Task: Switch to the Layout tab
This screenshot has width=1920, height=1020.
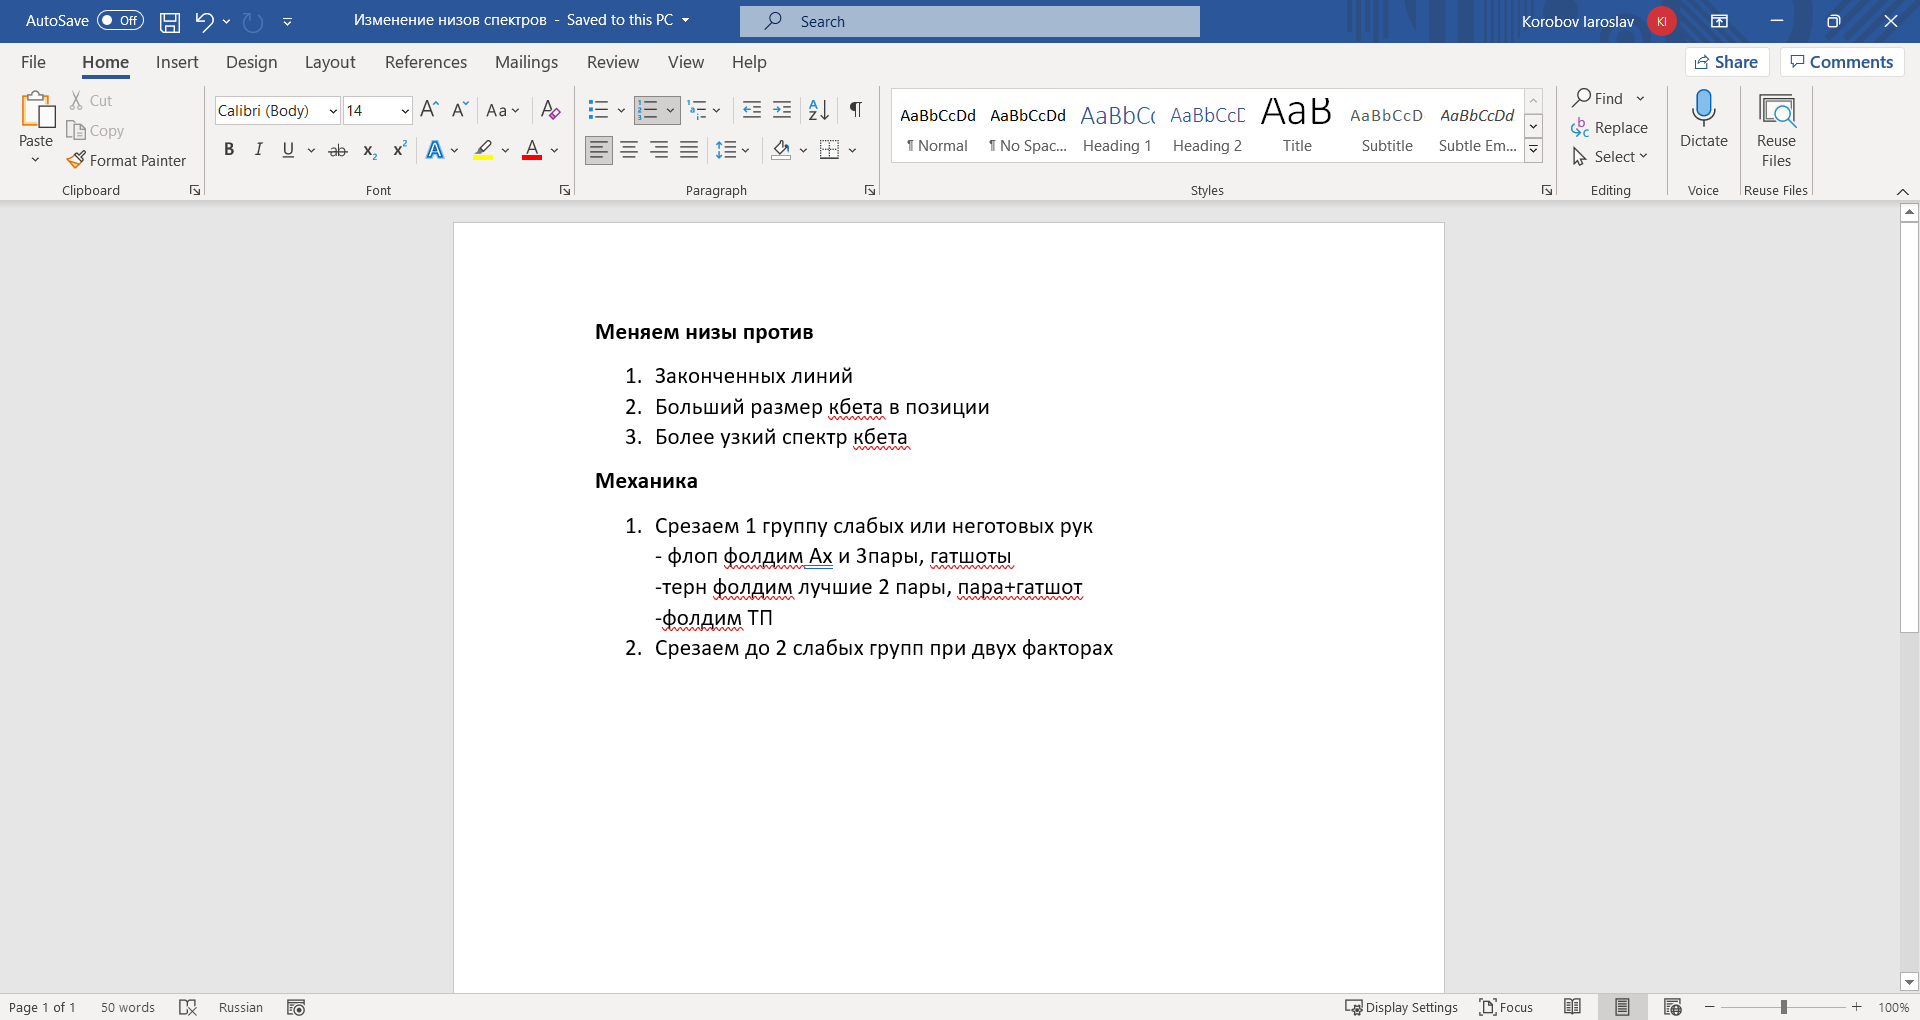Action: [330, 62]
